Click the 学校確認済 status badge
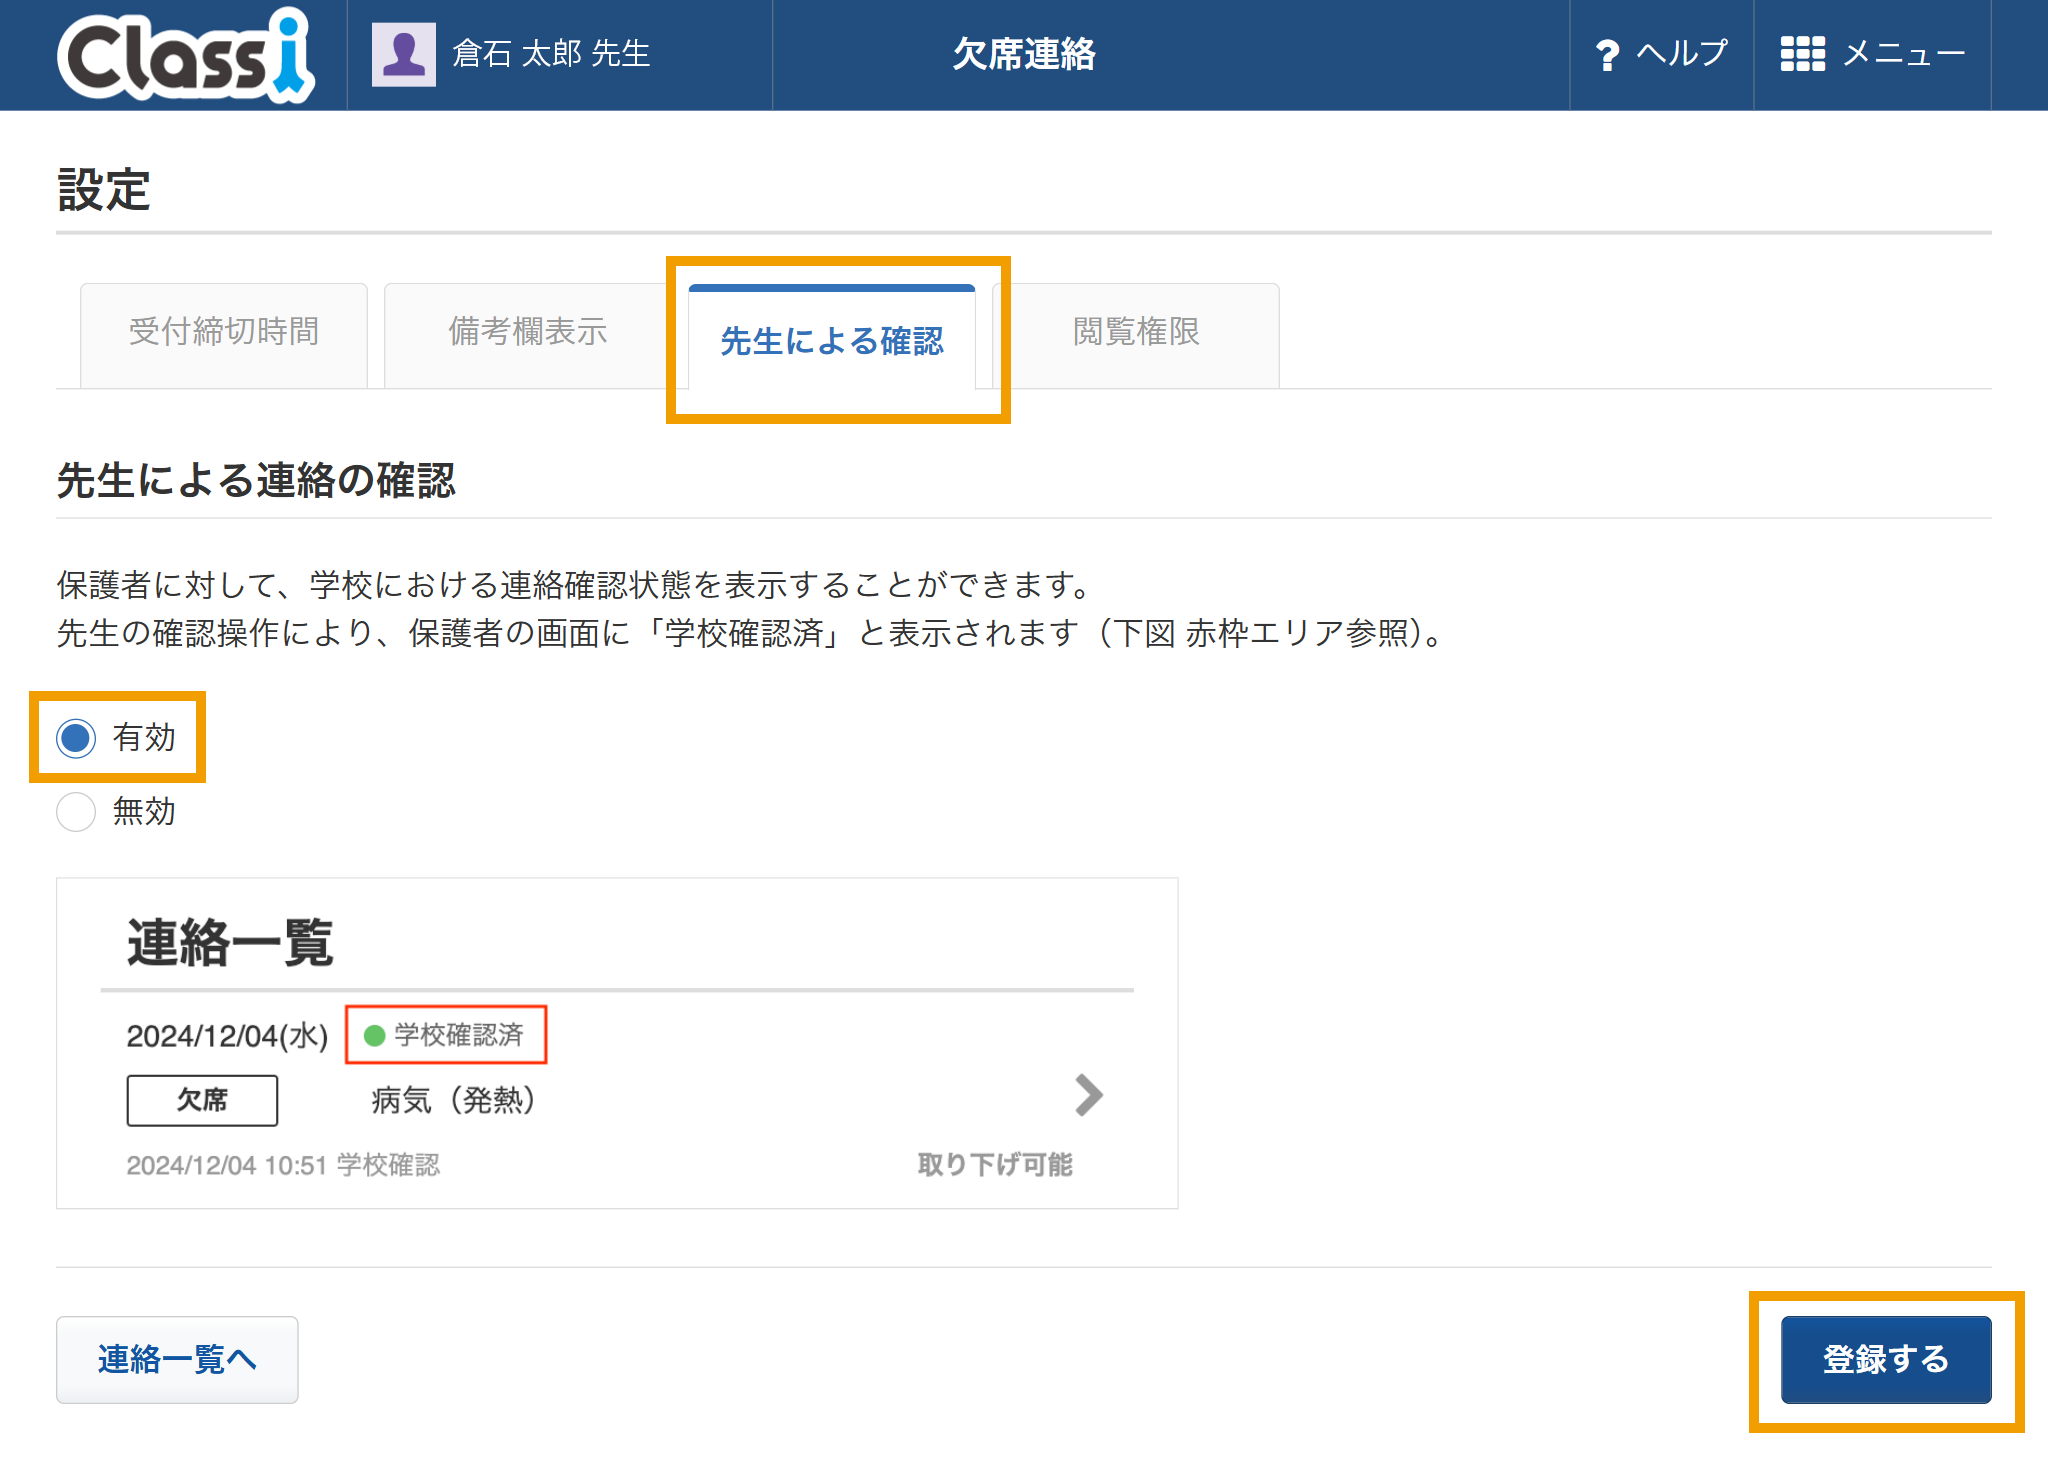This screenshot has height=1466, width=2048. click(x=446, y=1035)
